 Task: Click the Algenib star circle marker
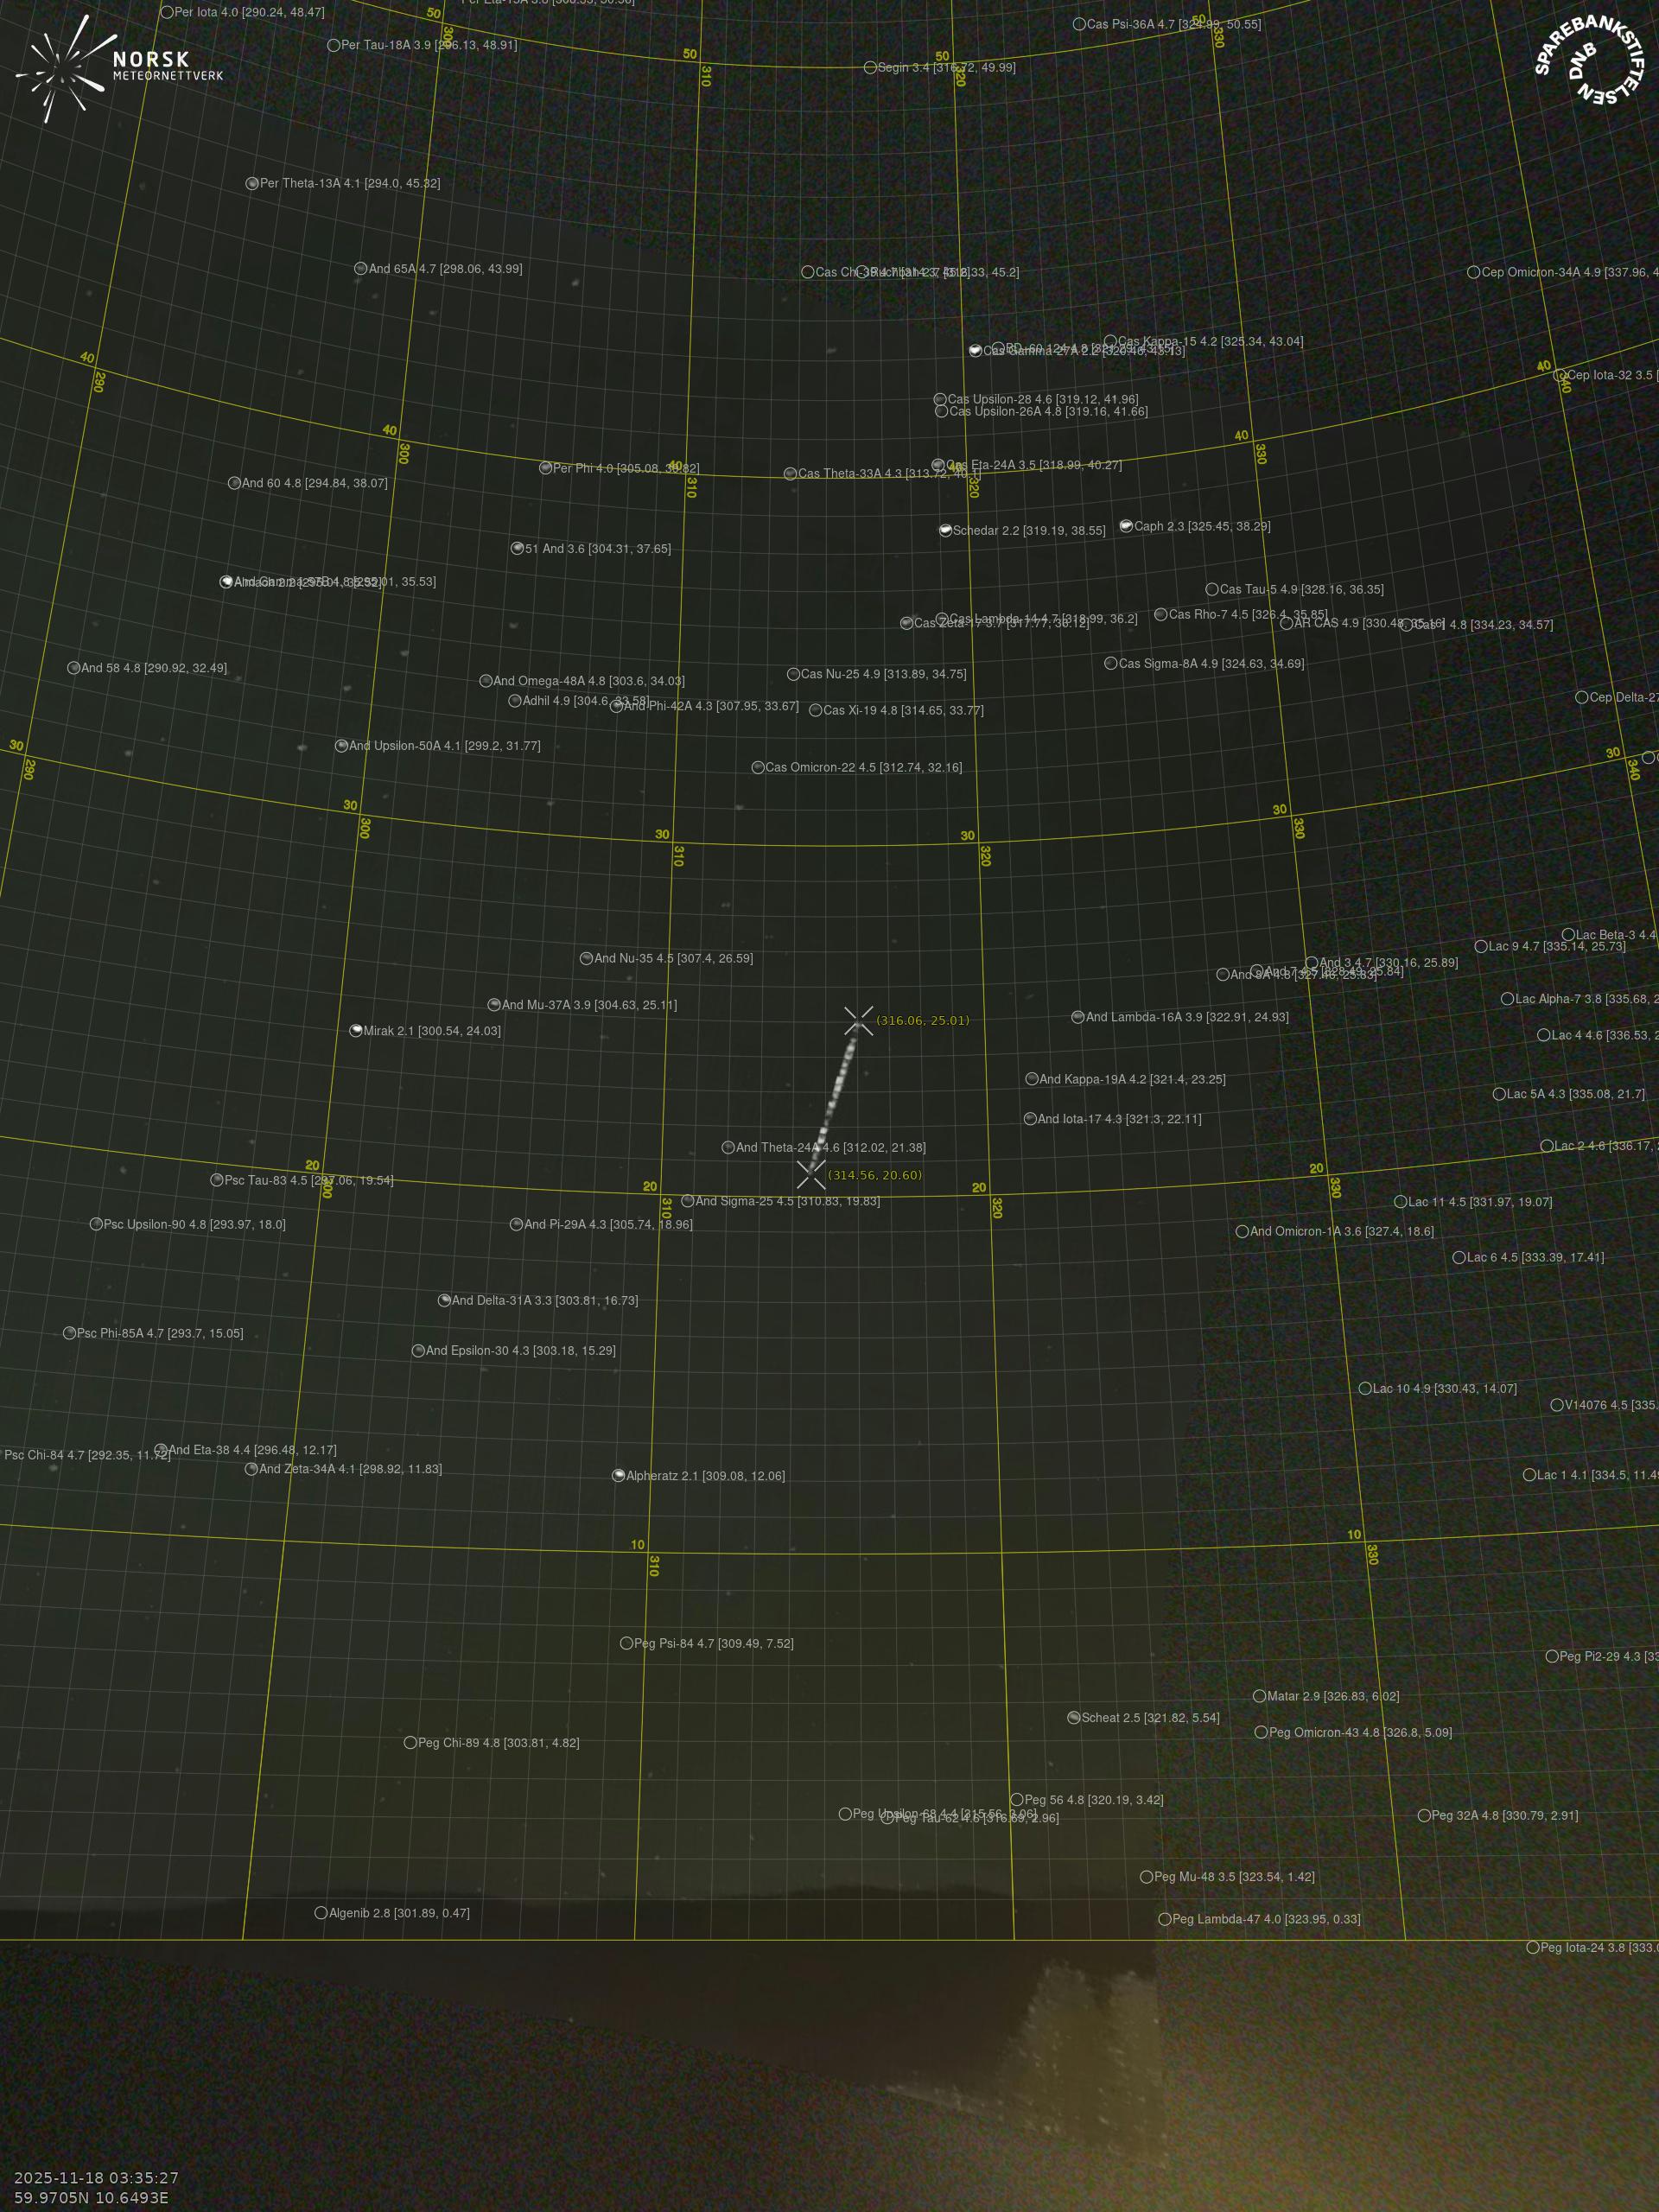pos(321,1913)
